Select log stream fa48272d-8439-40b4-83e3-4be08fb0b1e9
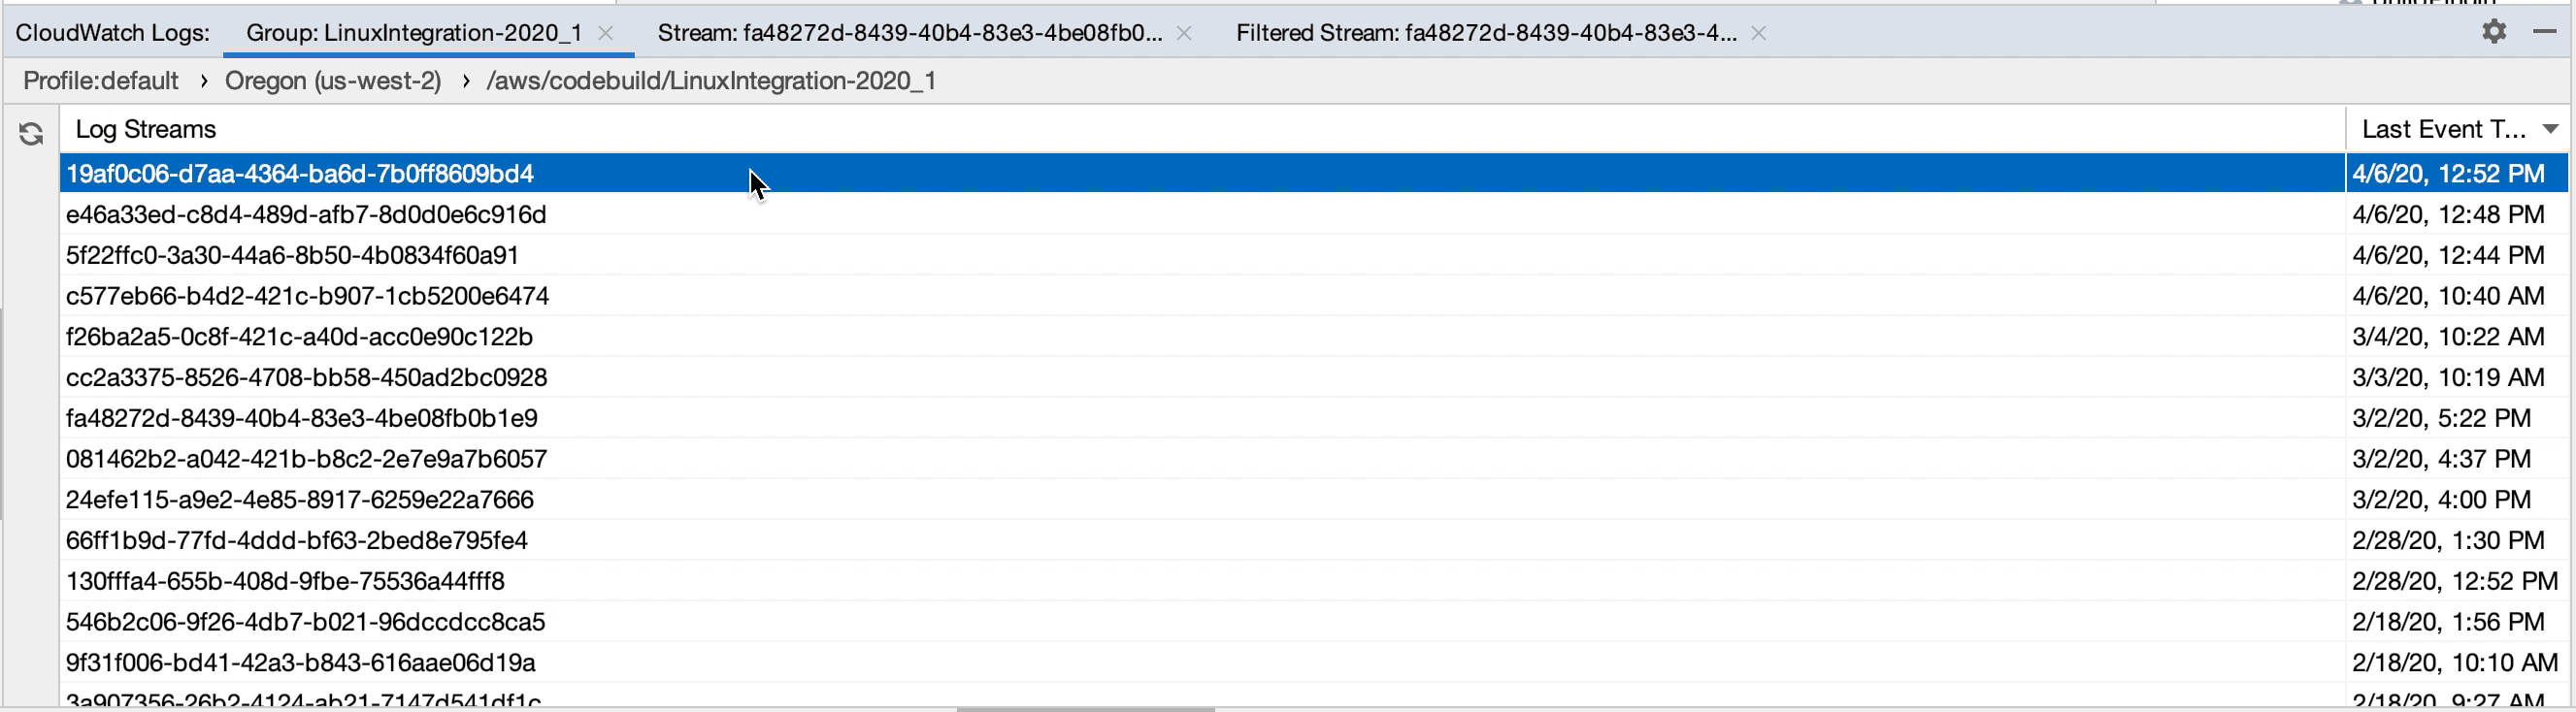 coord(301,419)
